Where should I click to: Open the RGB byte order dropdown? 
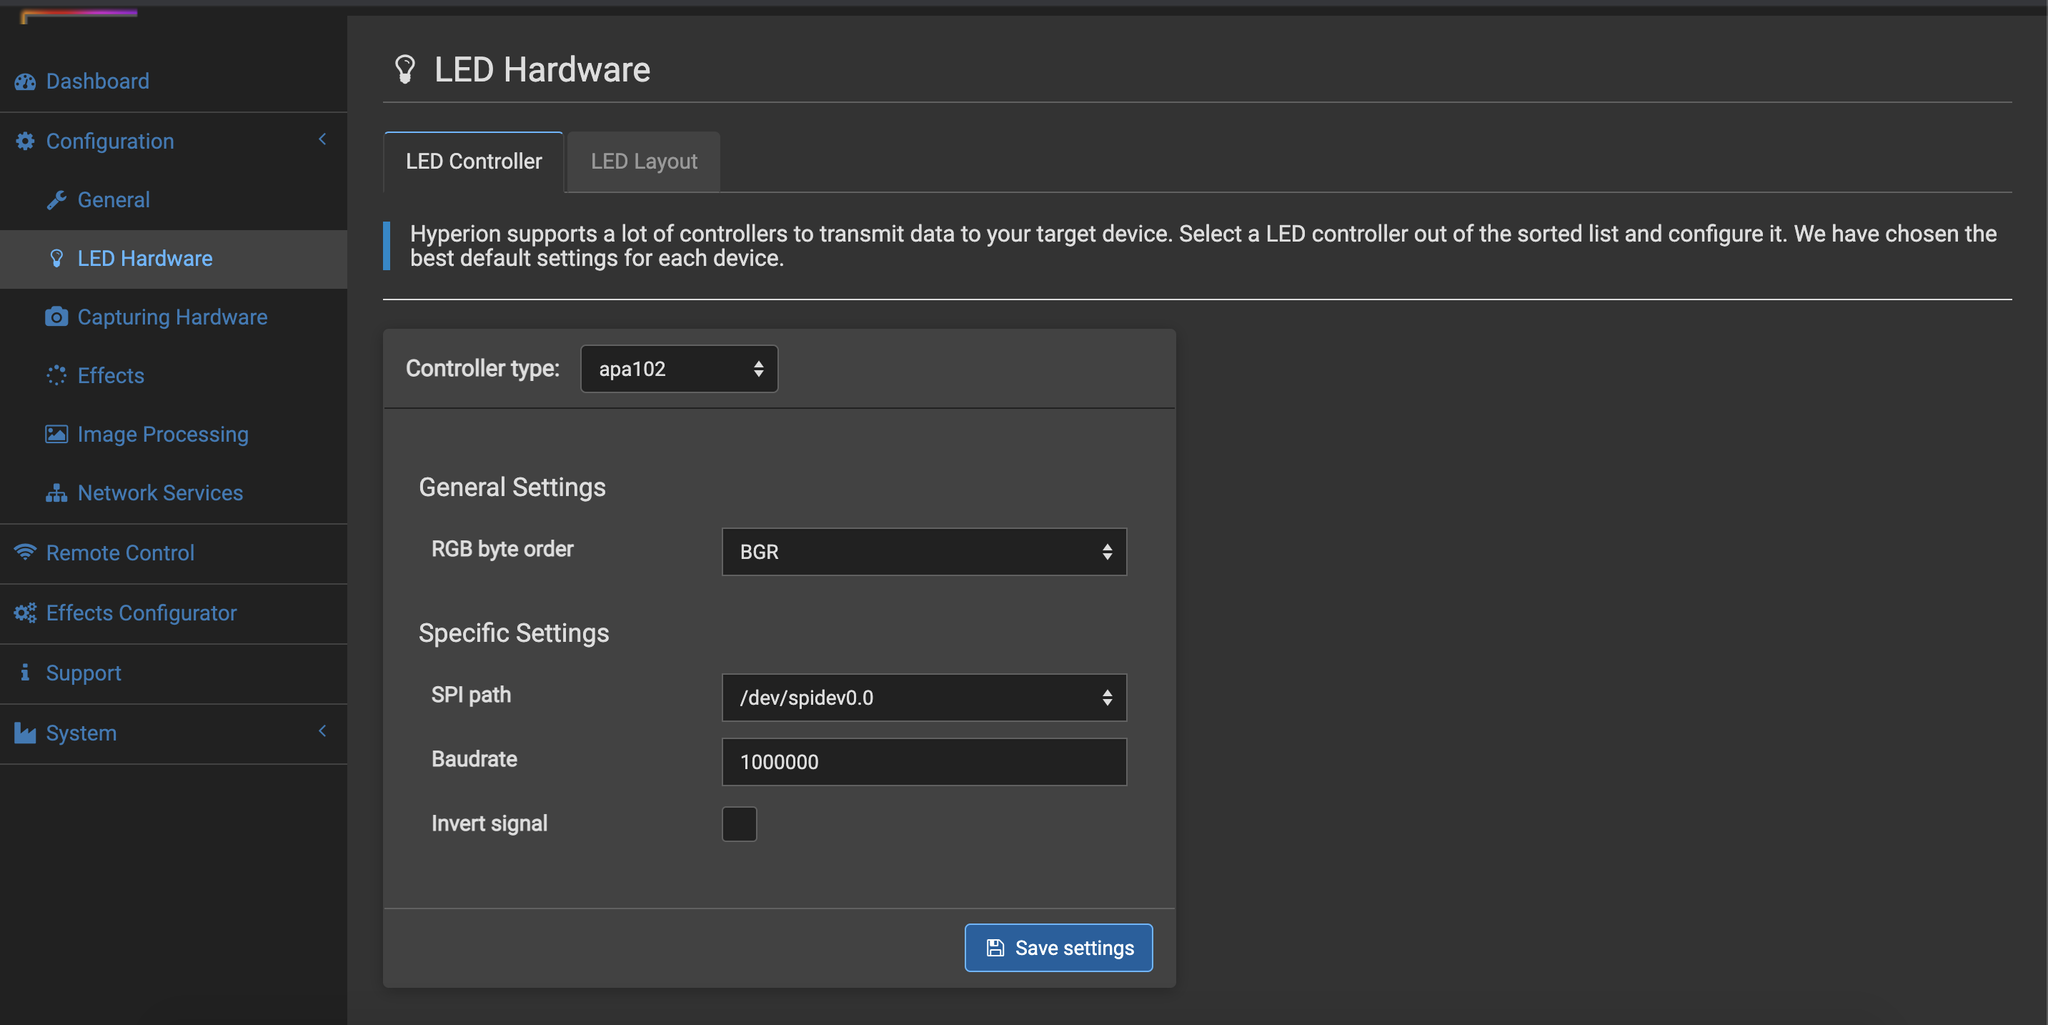click(x=923, y=552)
